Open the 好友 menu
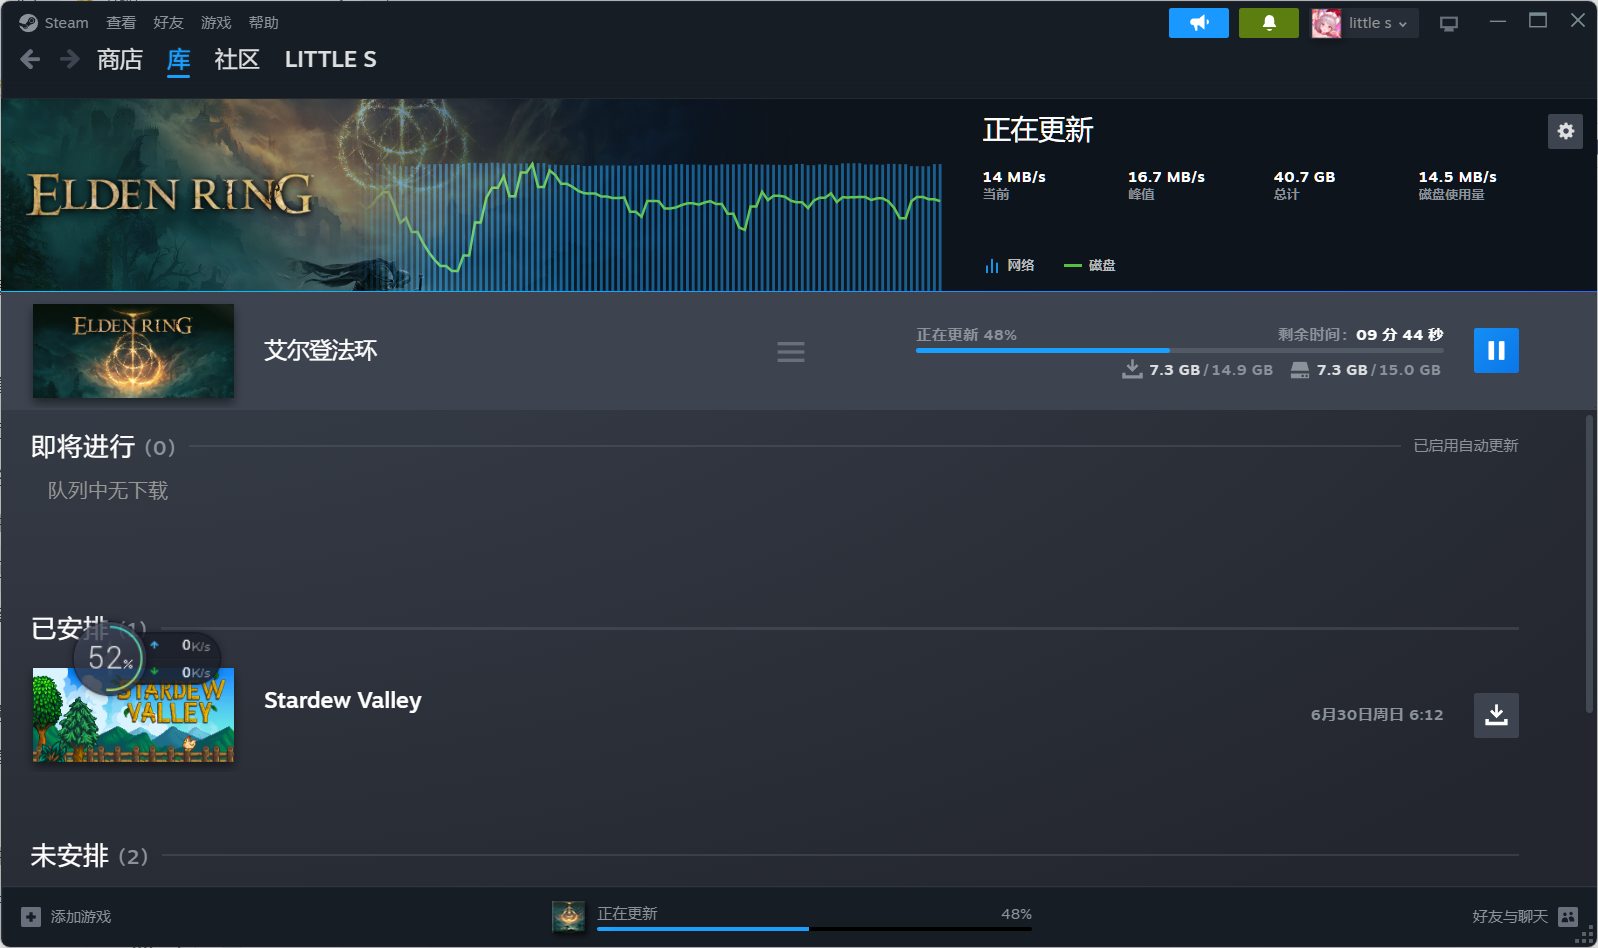Viewport: 1598px width, 948px height. (x=168, y=23)
